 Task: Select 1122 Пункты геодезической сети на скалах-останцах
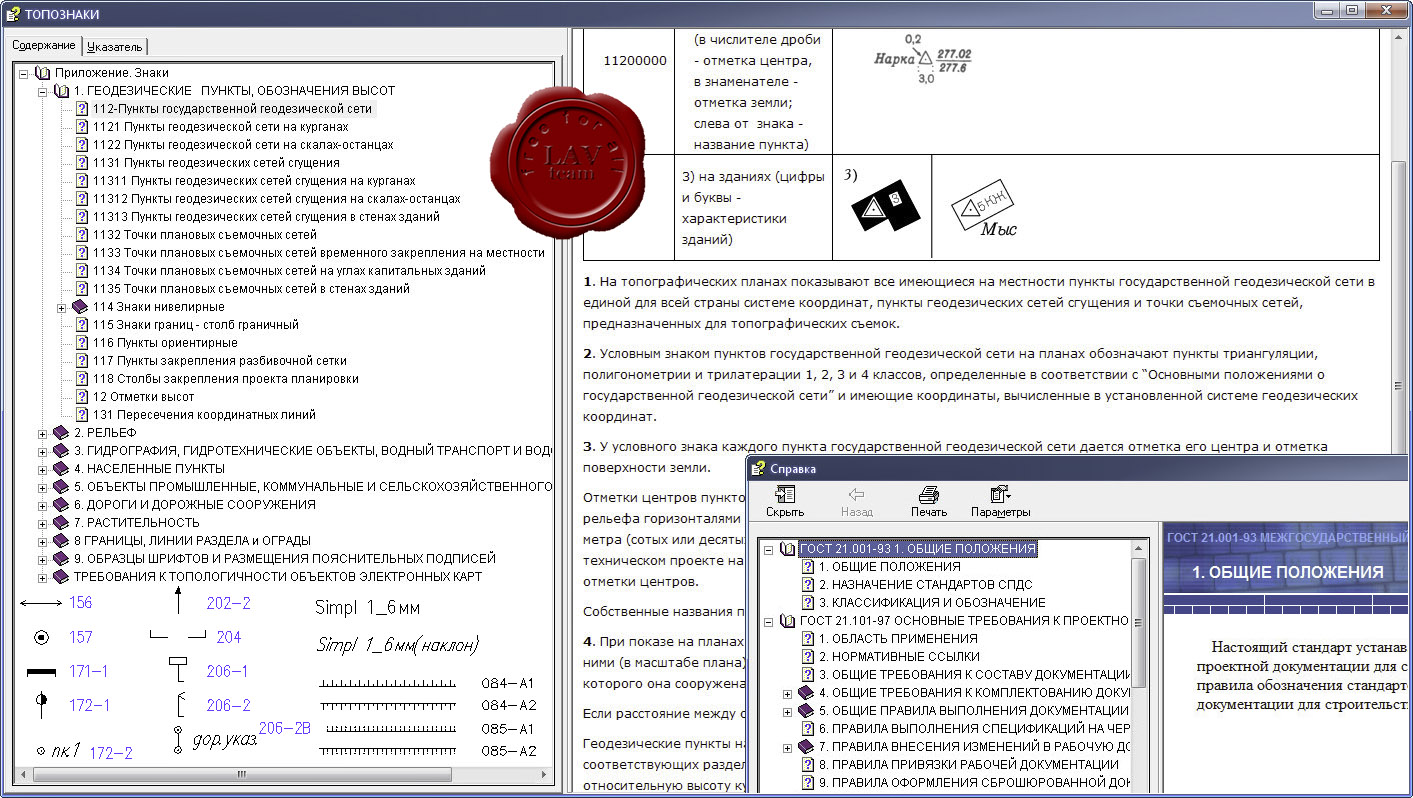tap(243, 145)
